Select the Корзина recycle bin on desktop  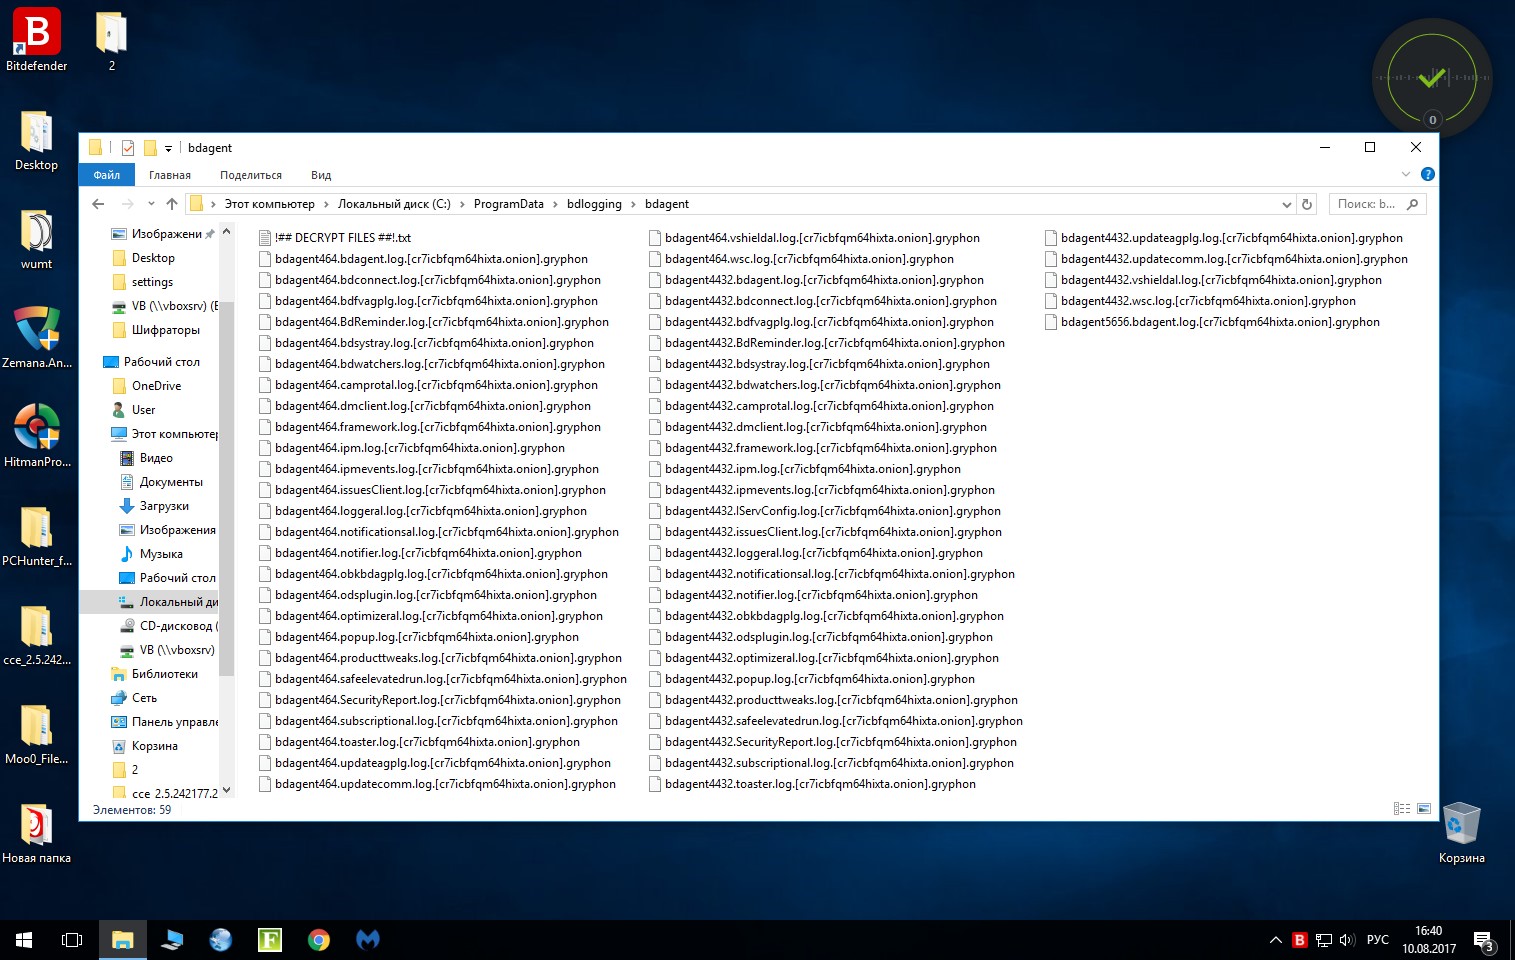(x=1461, y=833)
